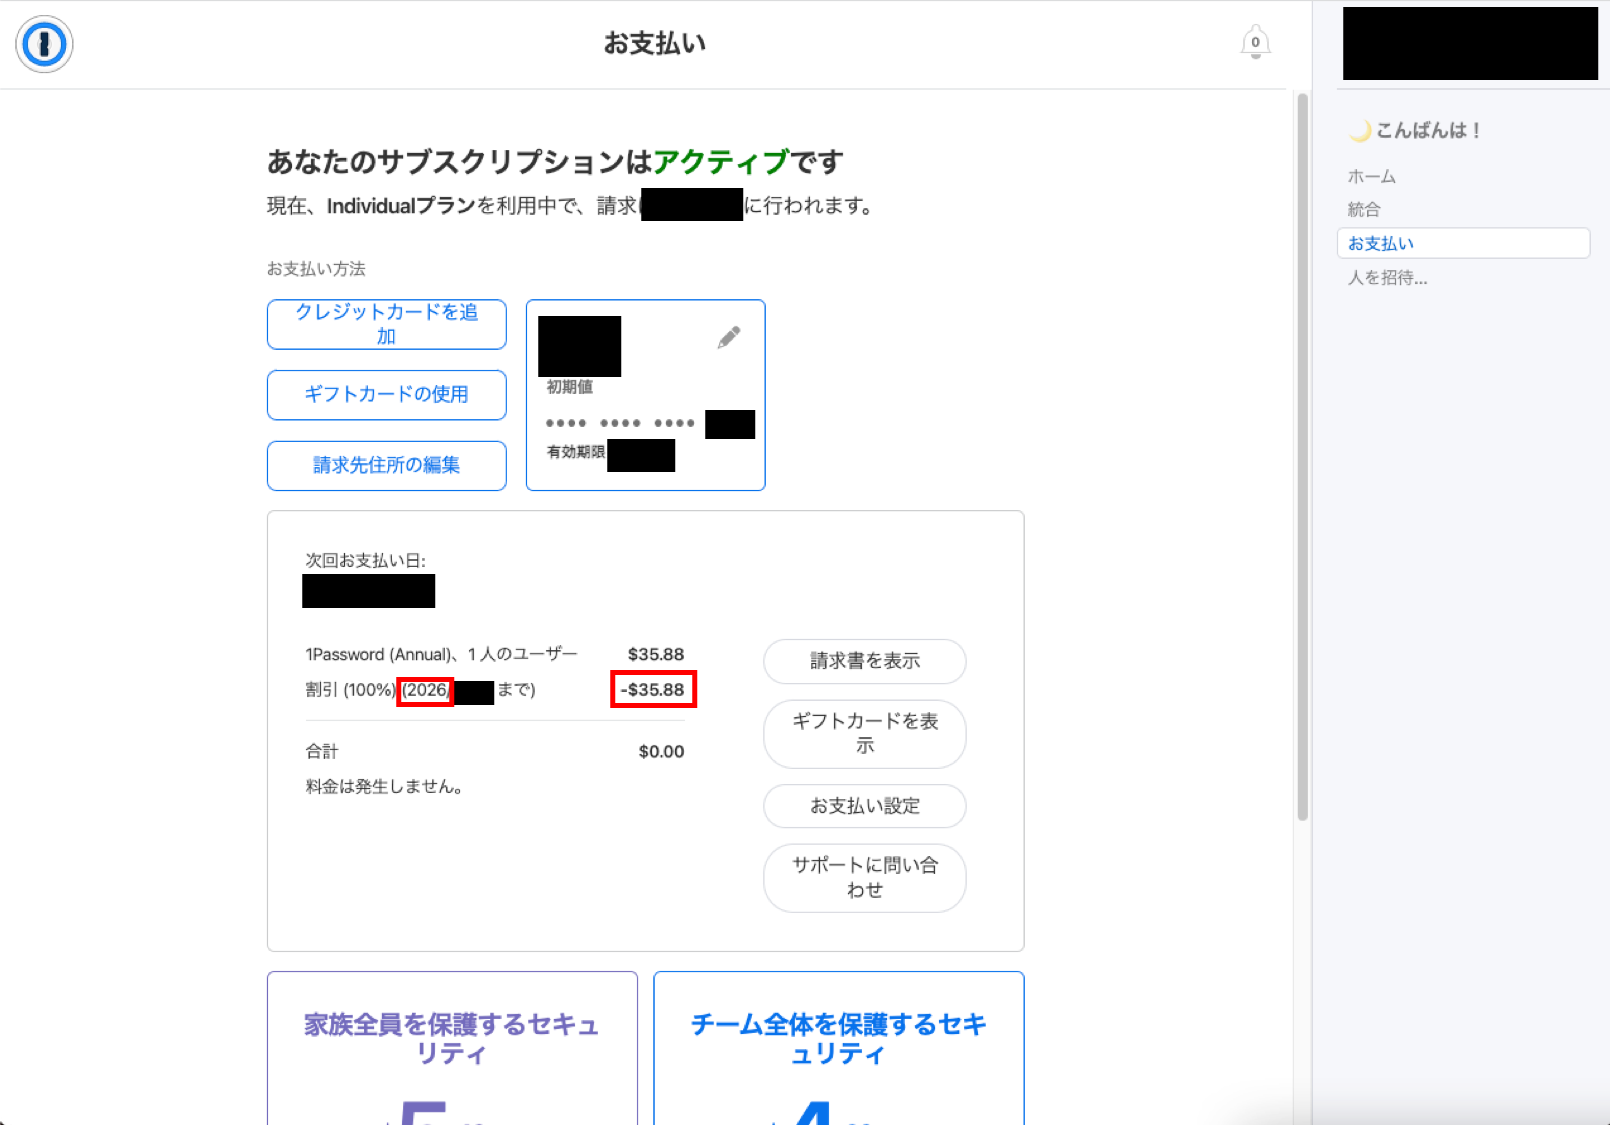This screenshot has width=1610, height=1125.
Task: Click the 合計 label
Action: (322, 752)
